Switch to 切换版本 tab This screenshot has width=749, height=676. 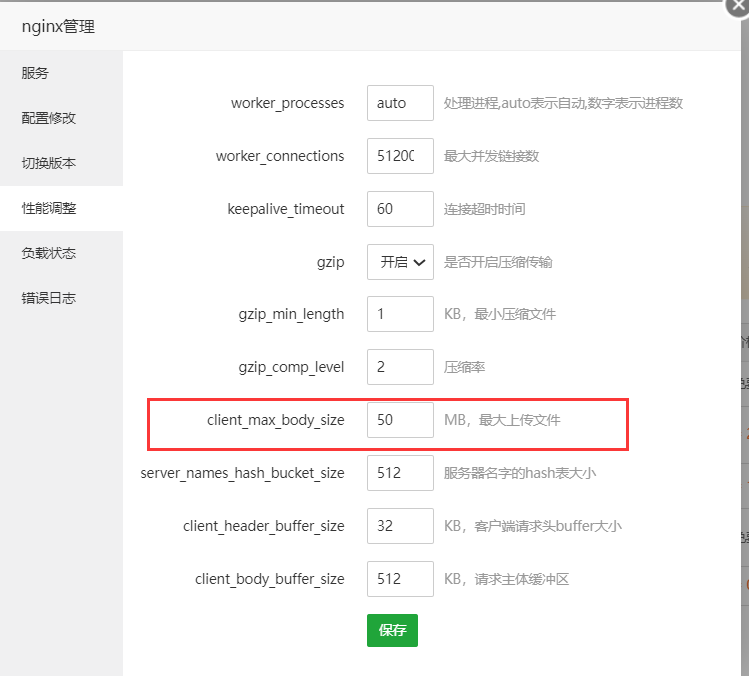pos(61,163)
